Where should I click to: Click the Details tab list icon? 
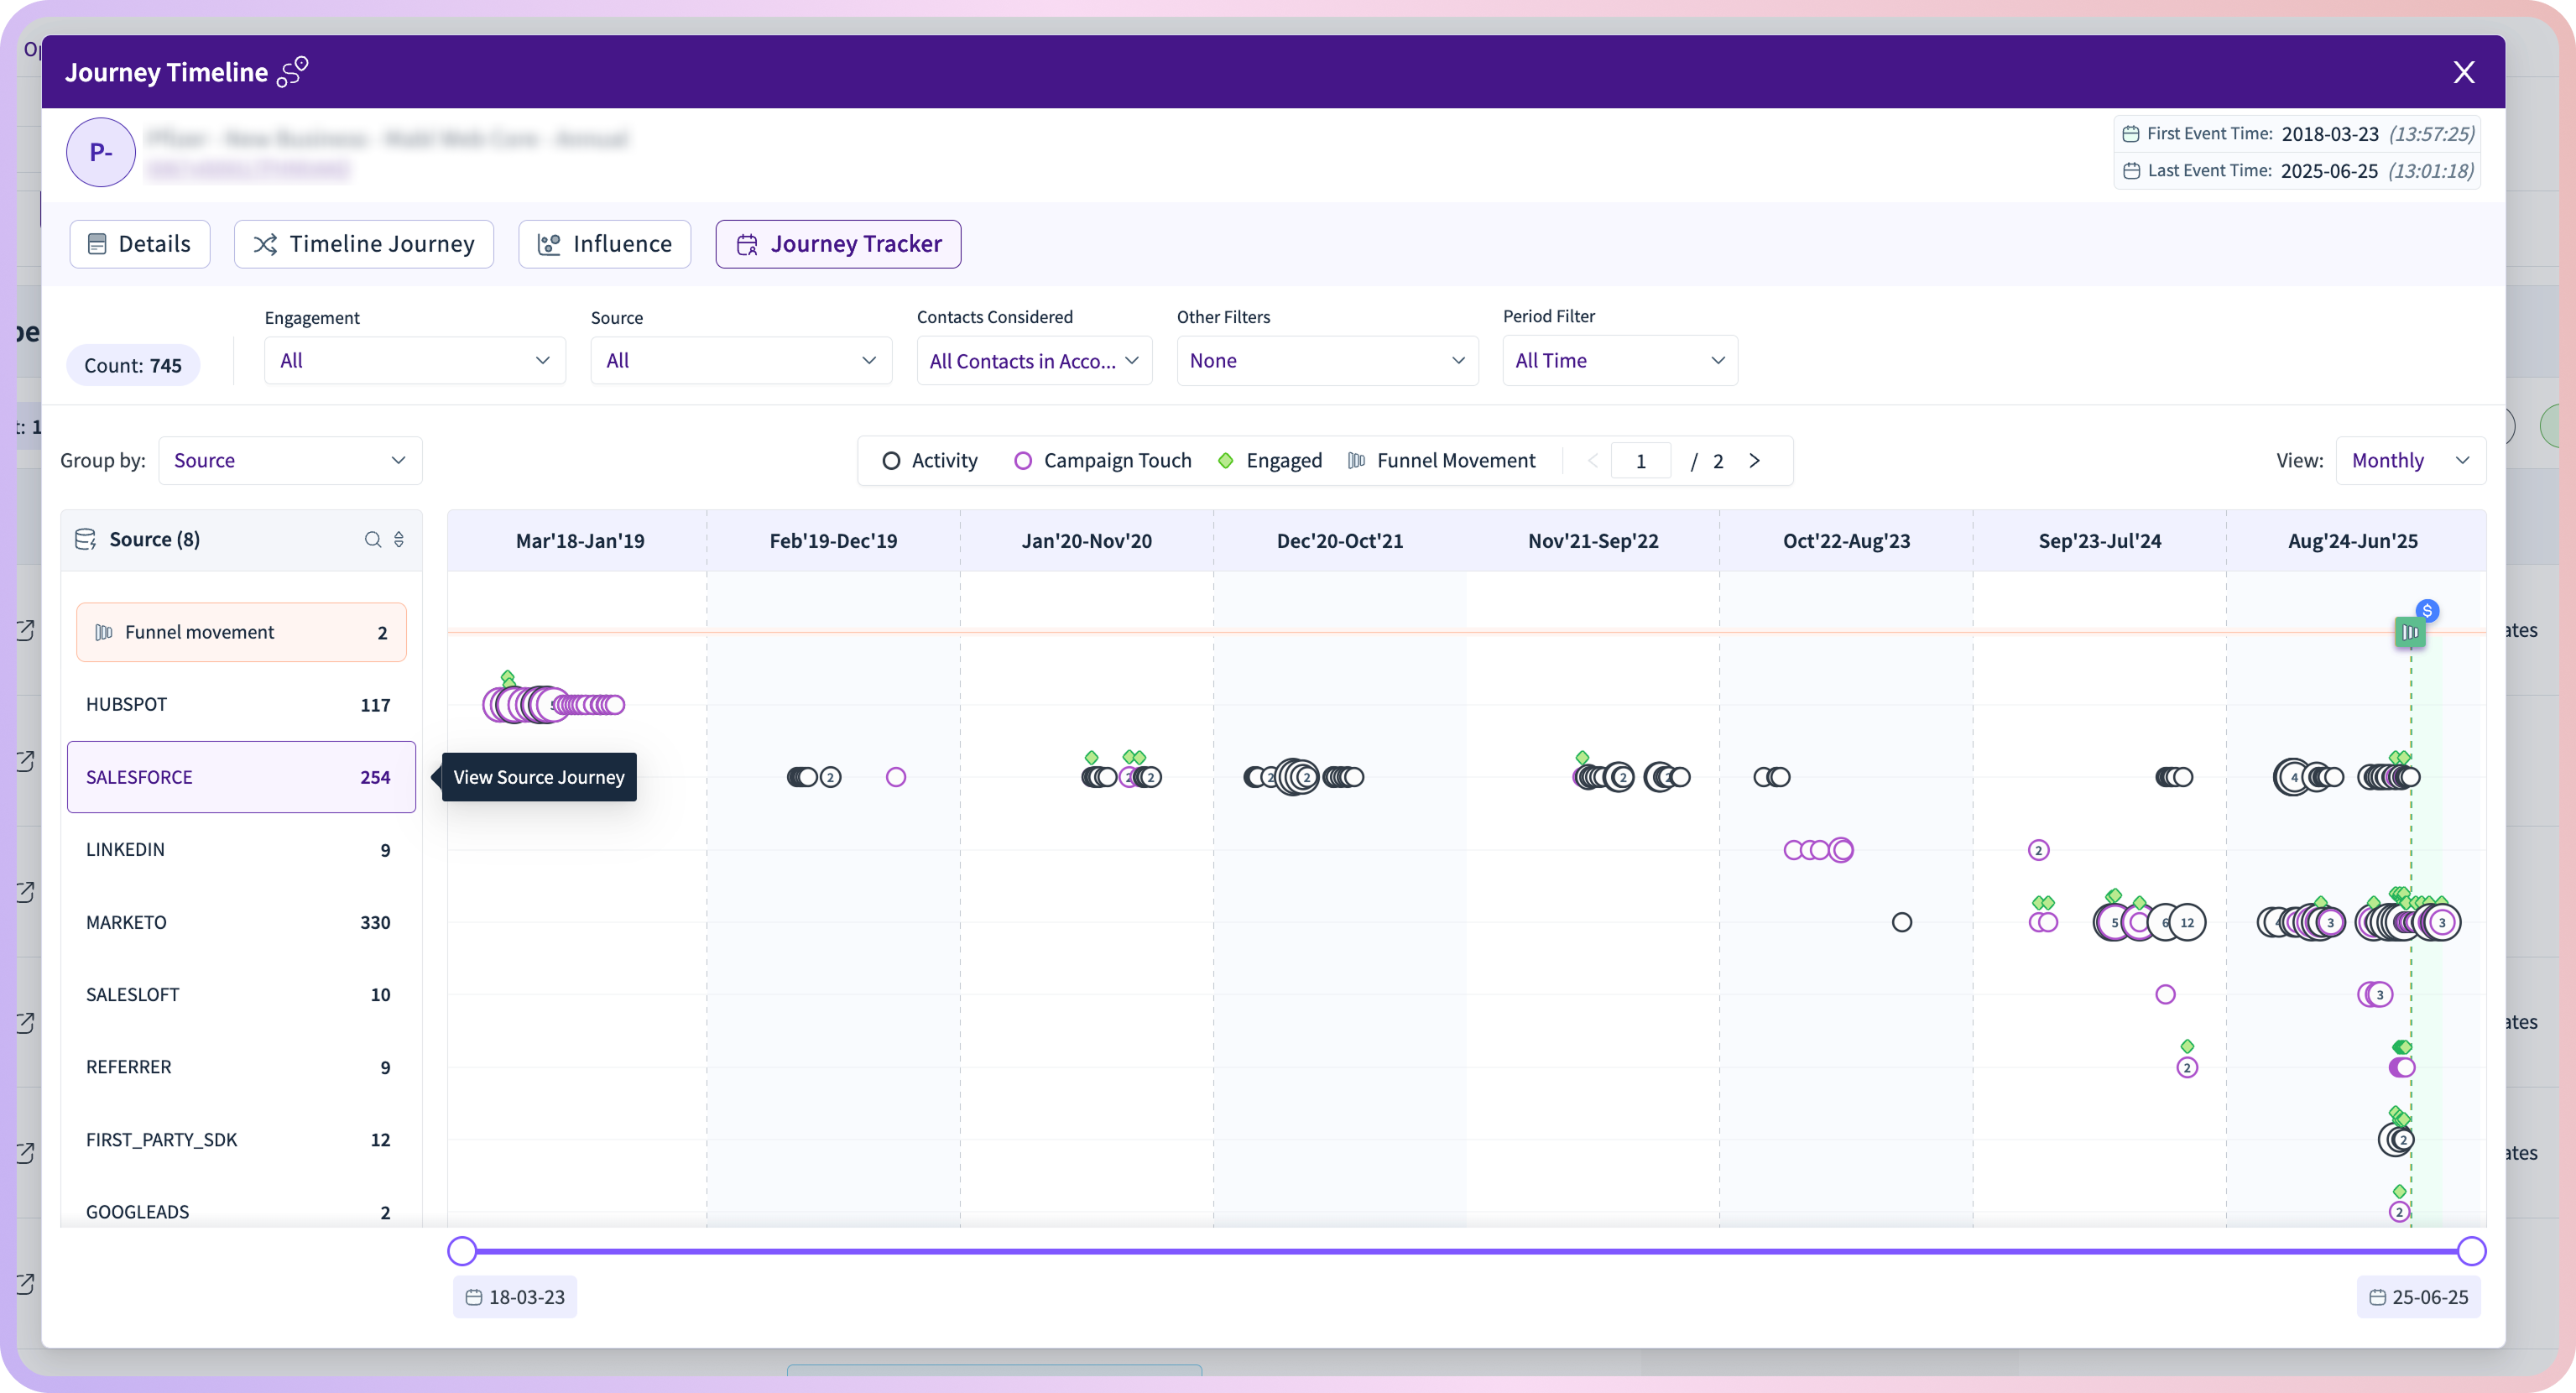point(97,244)
